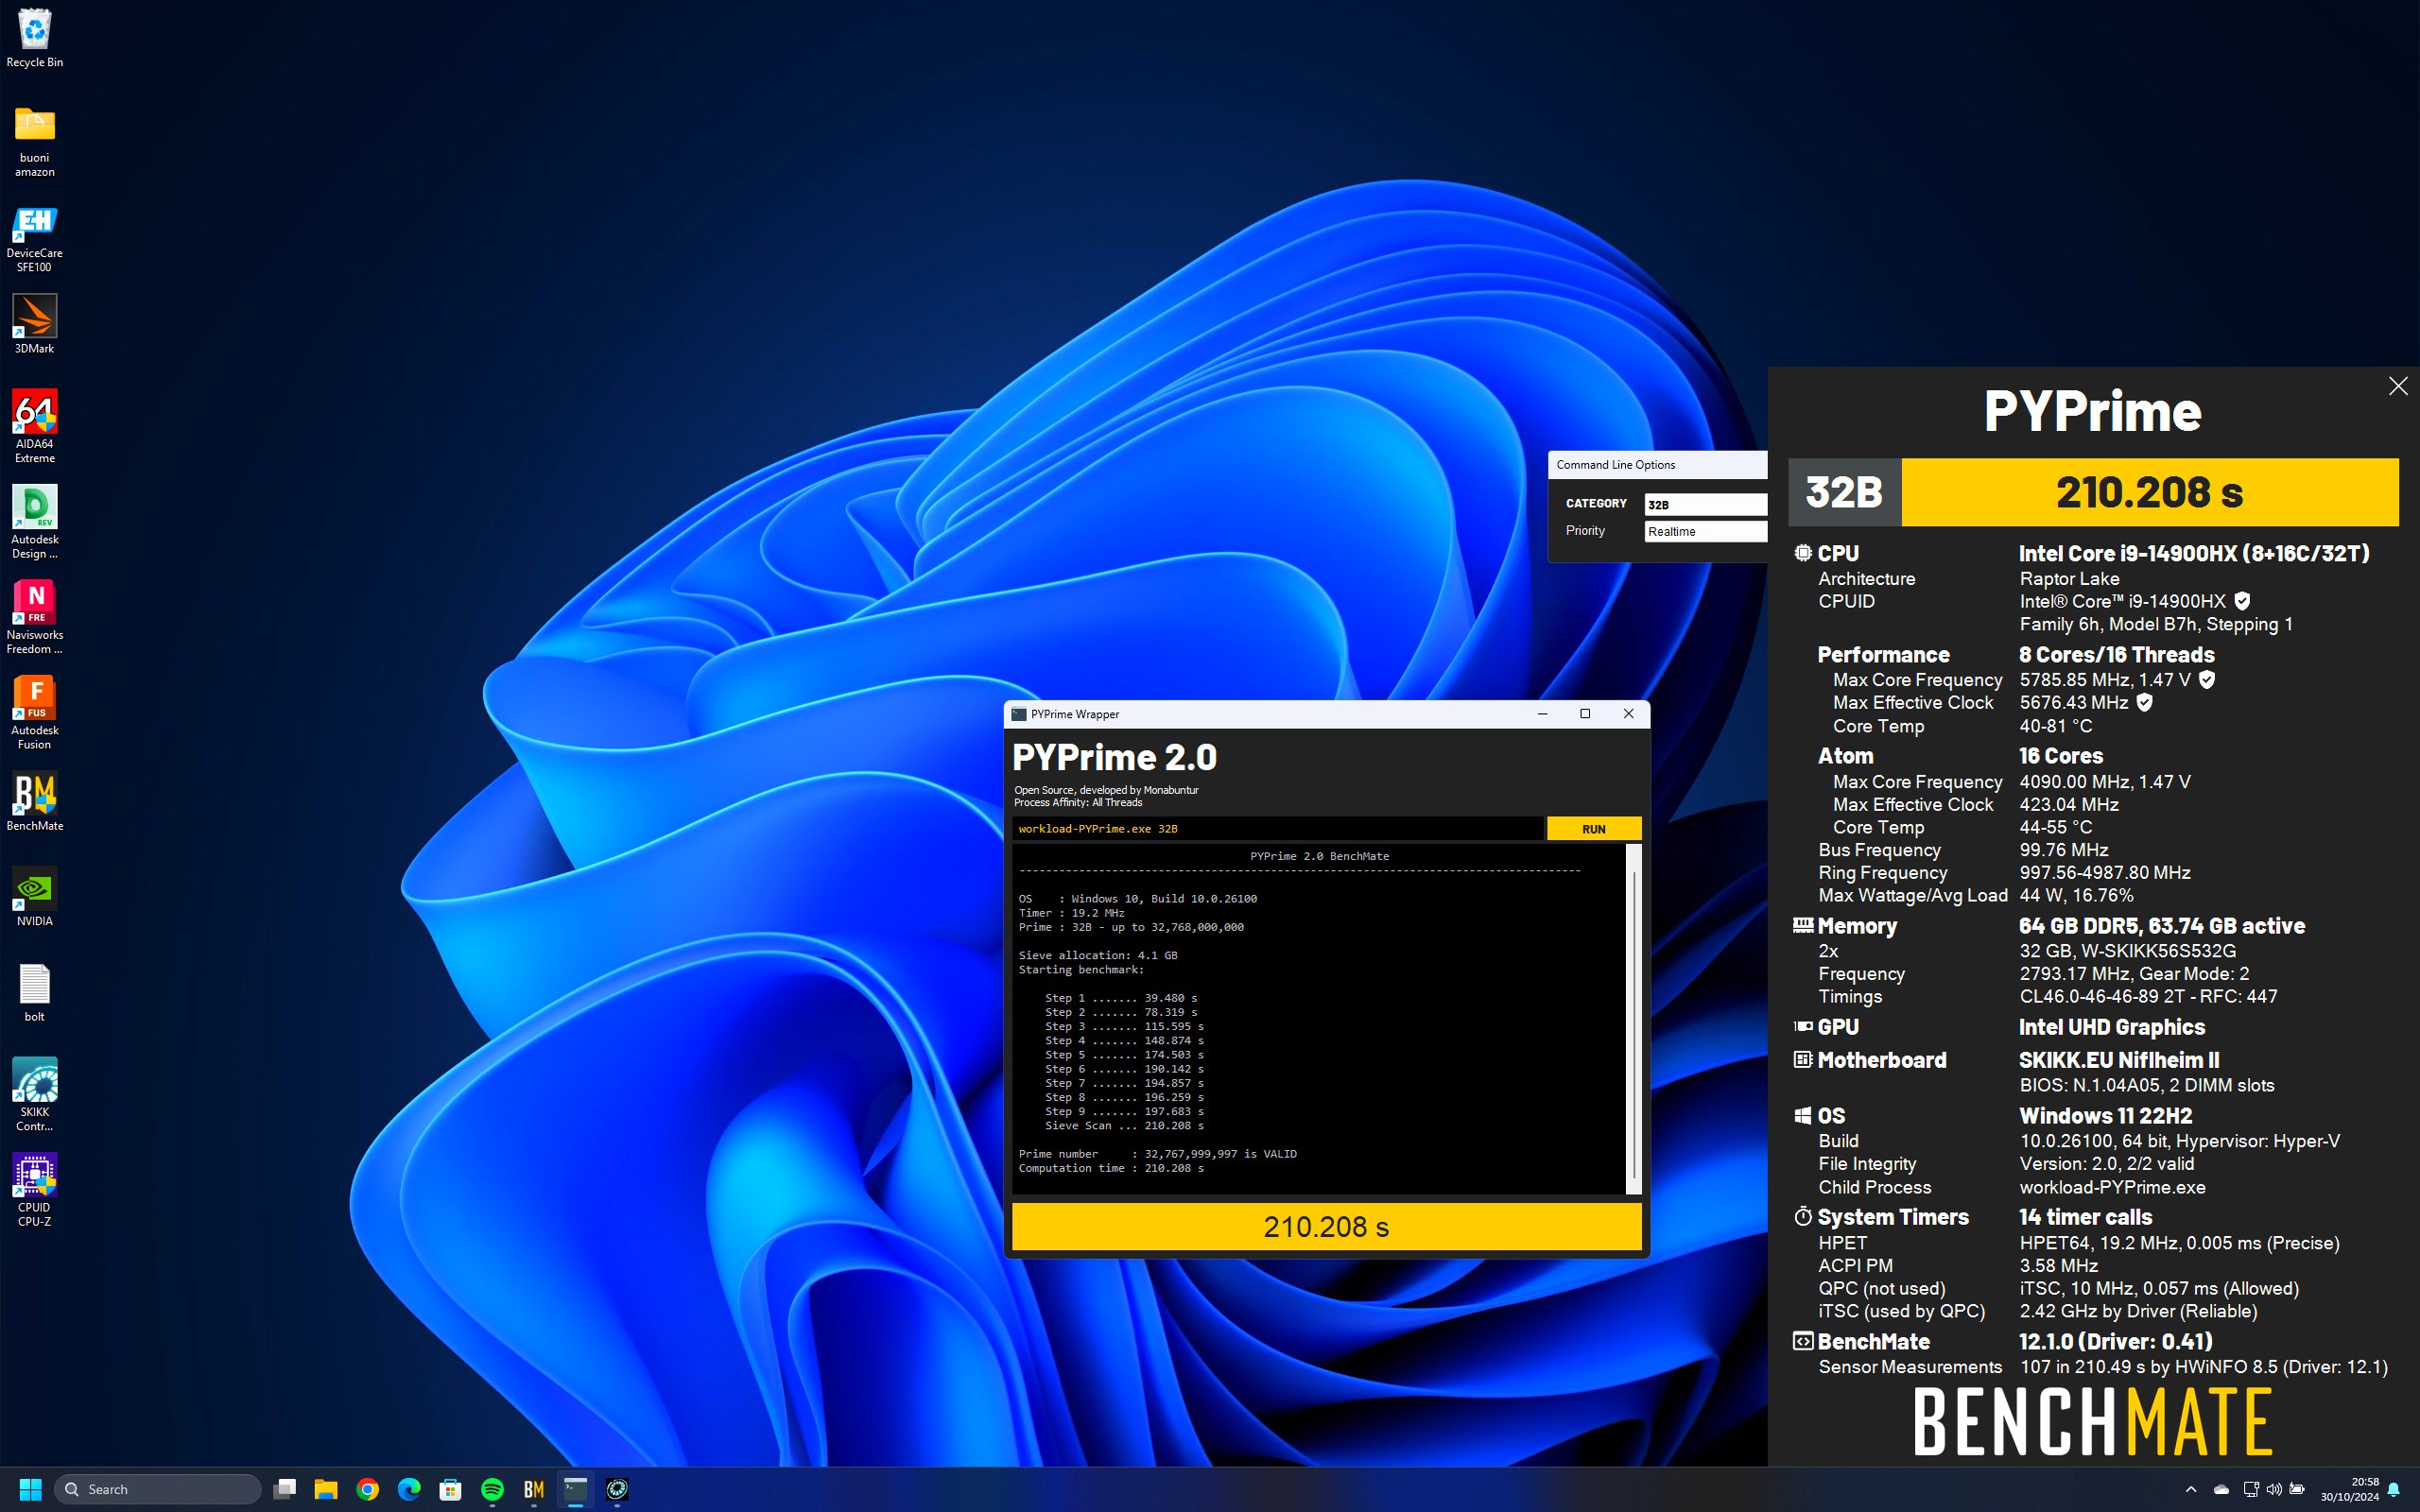Click the Intel Core i9-14900HX CPU name
This screenshot has width=2420, height=1512.
2194,553
